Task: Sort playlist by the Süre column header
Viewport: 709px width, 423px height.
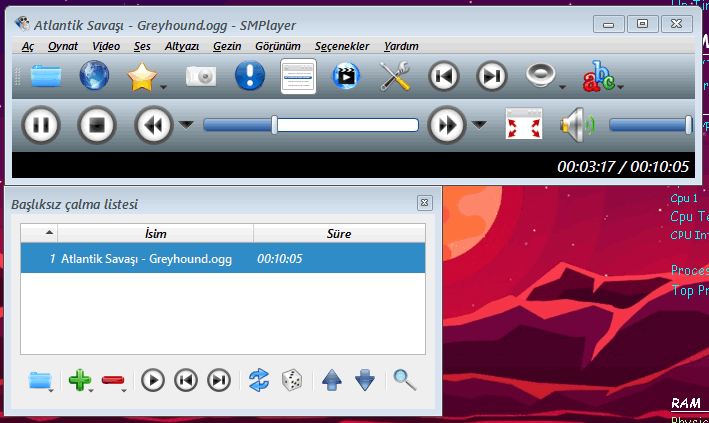Action: 339,233
